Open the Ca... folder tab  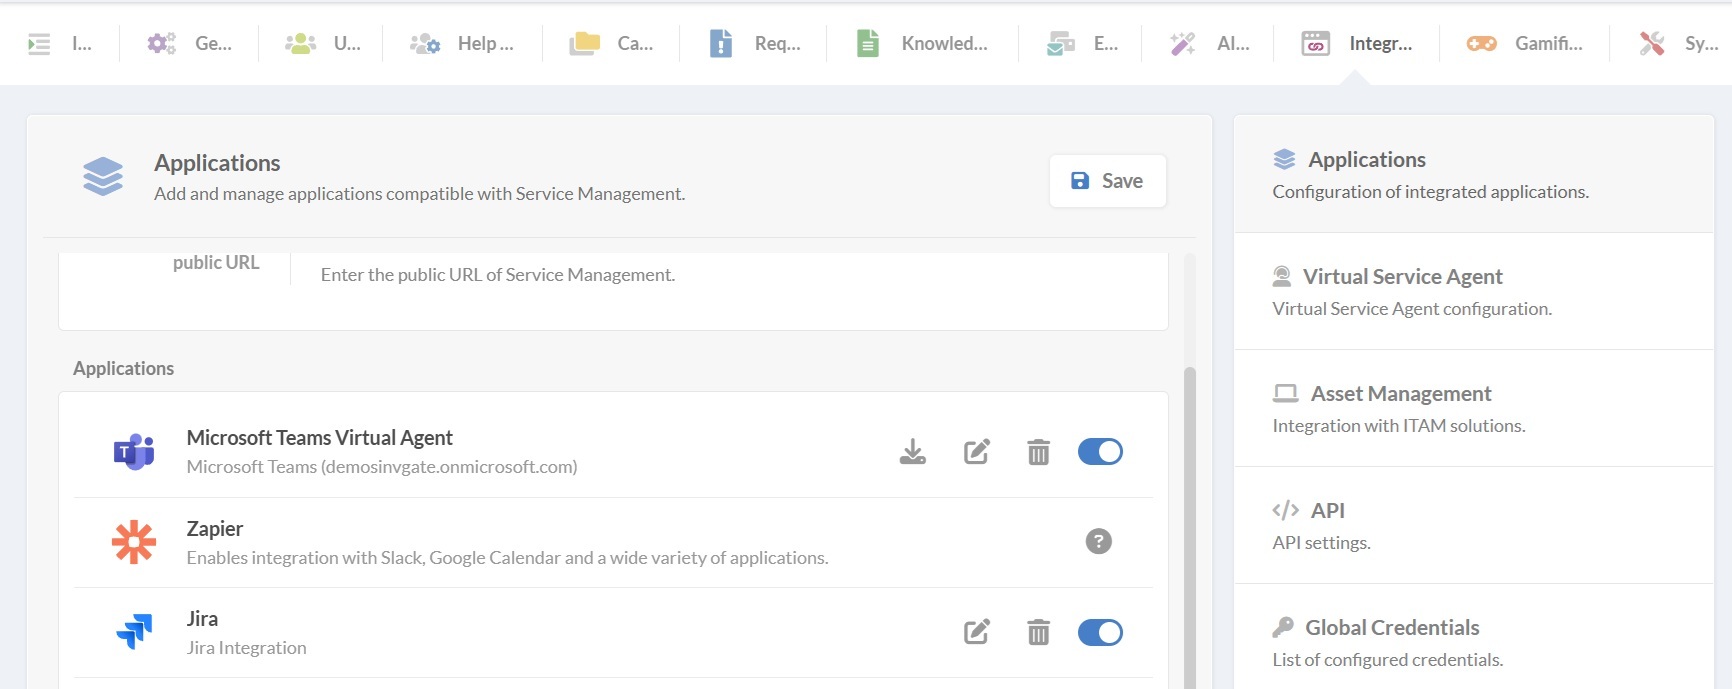611,44
